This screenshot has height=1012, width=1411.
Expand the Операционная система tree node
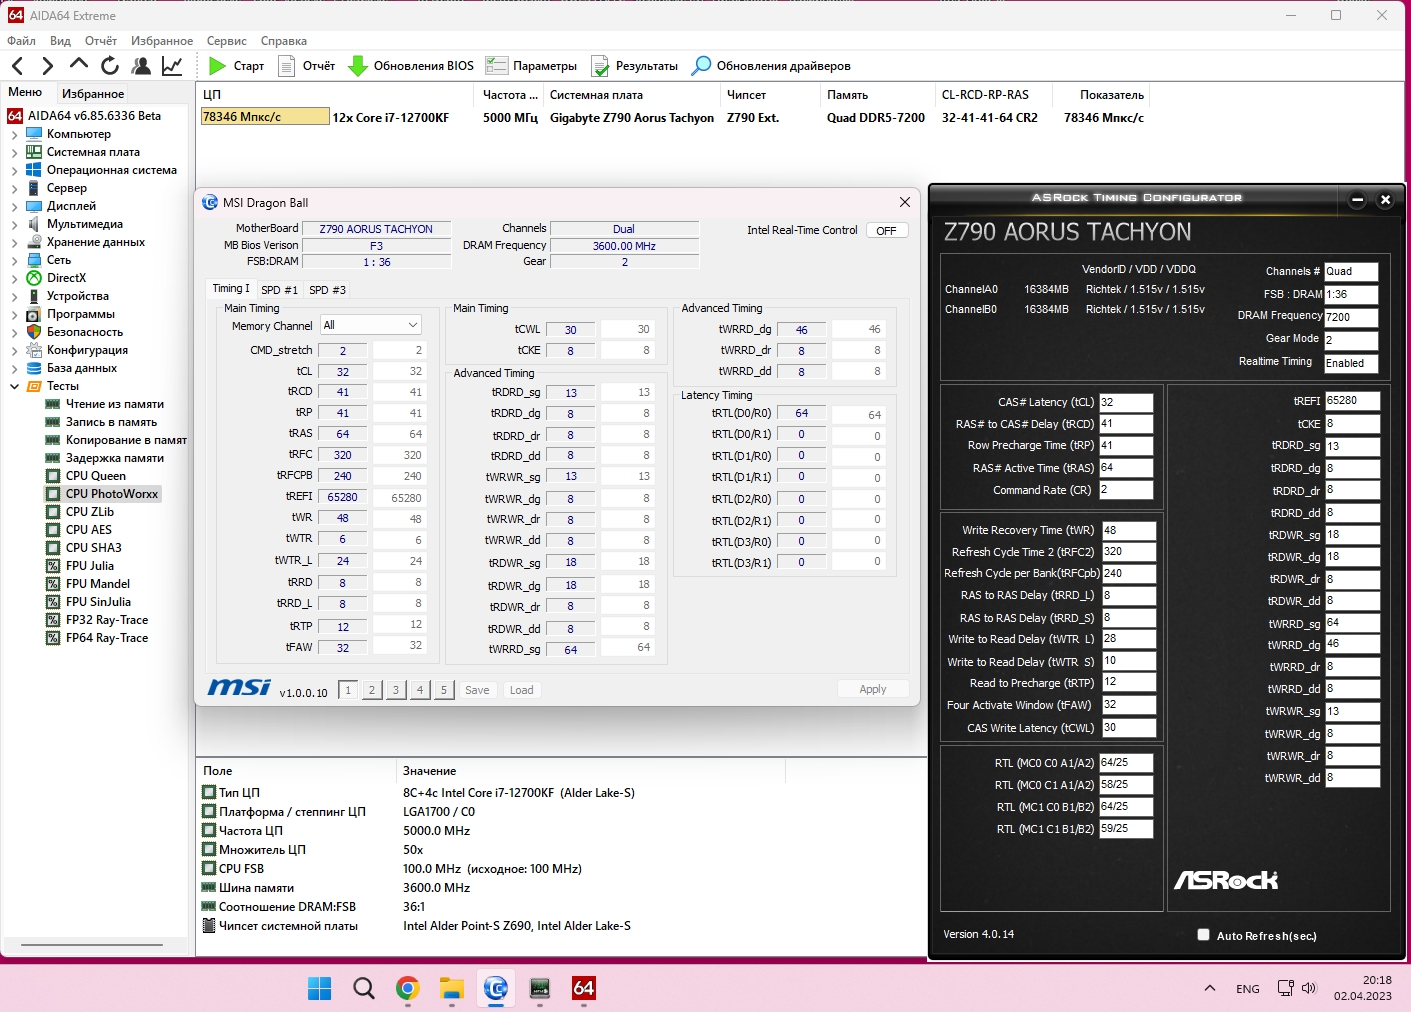(14, 170)
